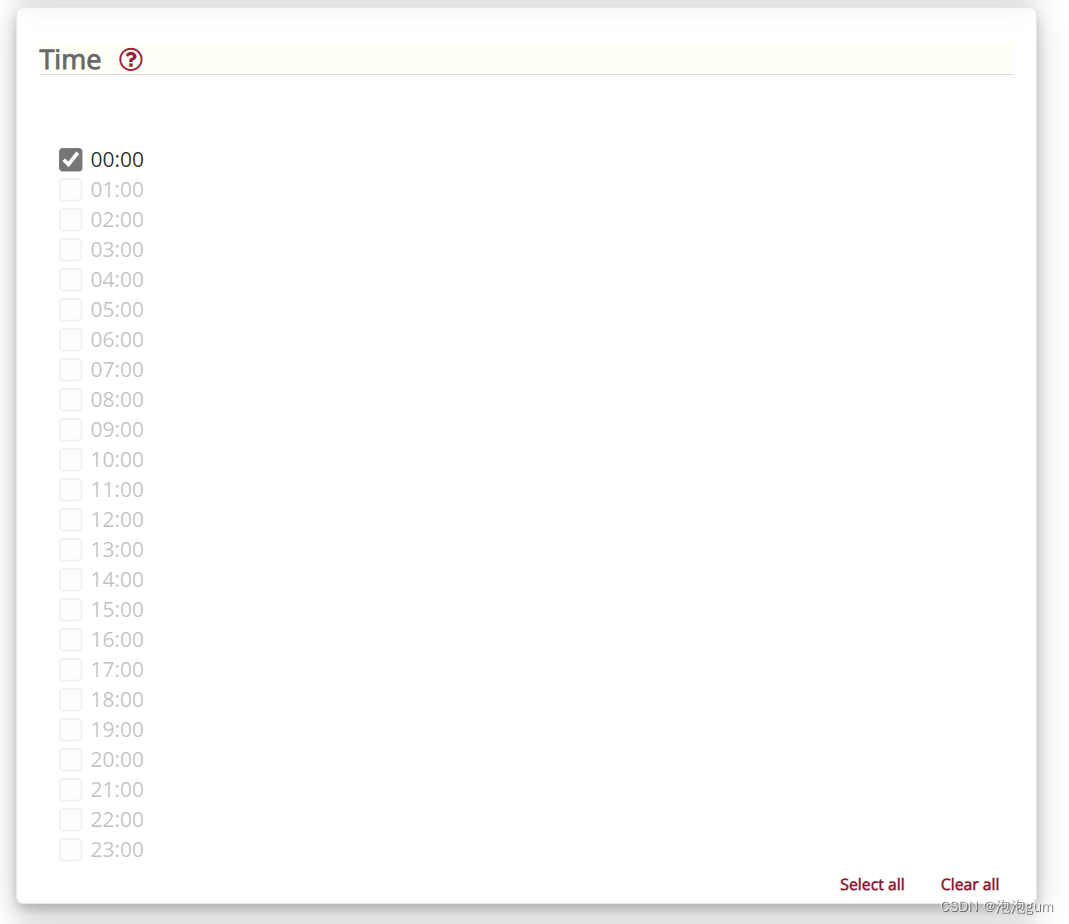Click the Select all link
The height and width of the screenshot is (924, 1069).
[872, 884]
